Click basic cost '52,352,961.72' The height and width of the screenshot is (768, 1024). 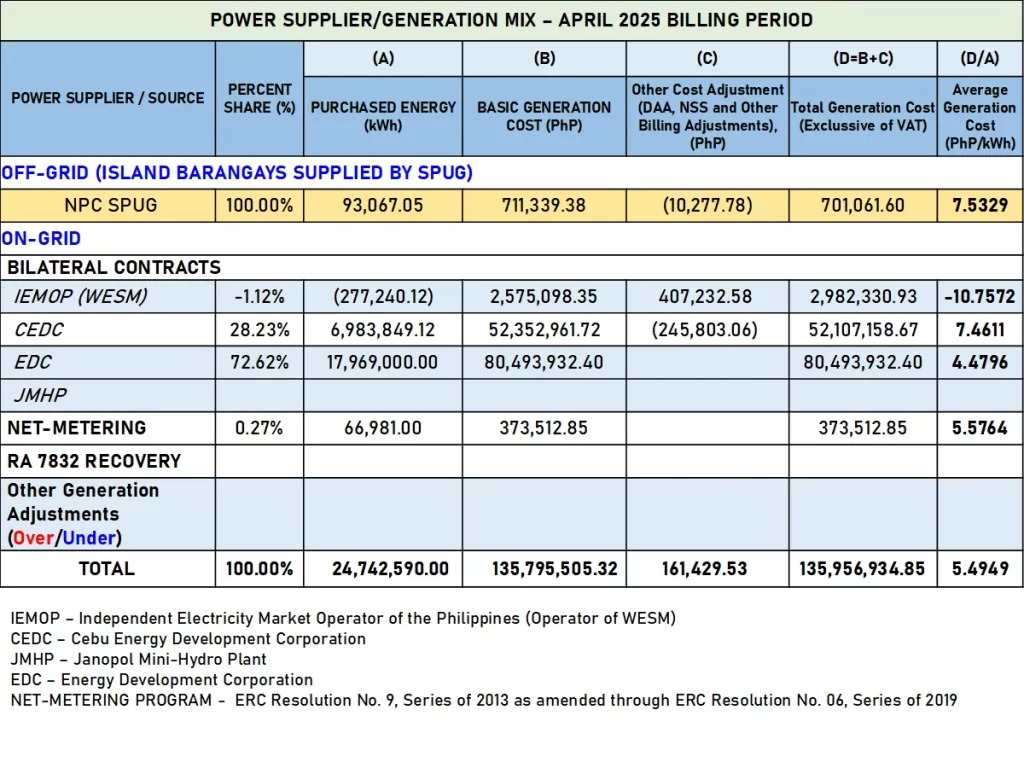pos(544,330)
